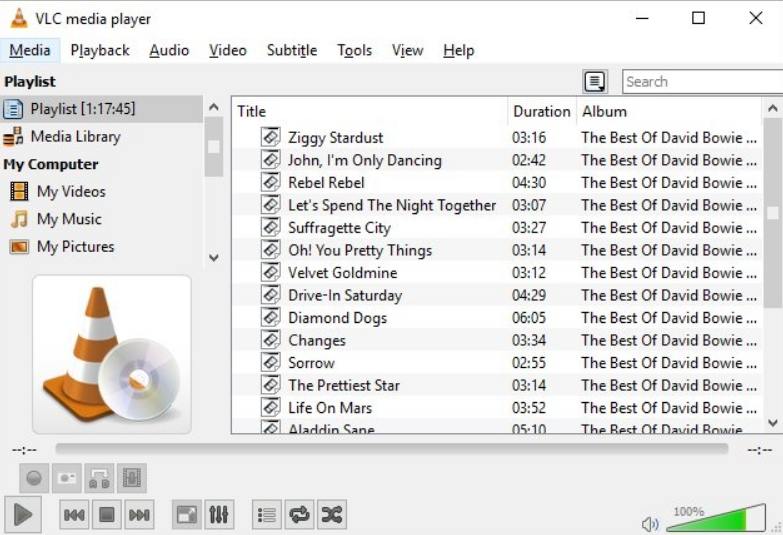Take a snapshot with camera icon
The image size is (783, 535).
pyautogui.click(x=67, y=478)
